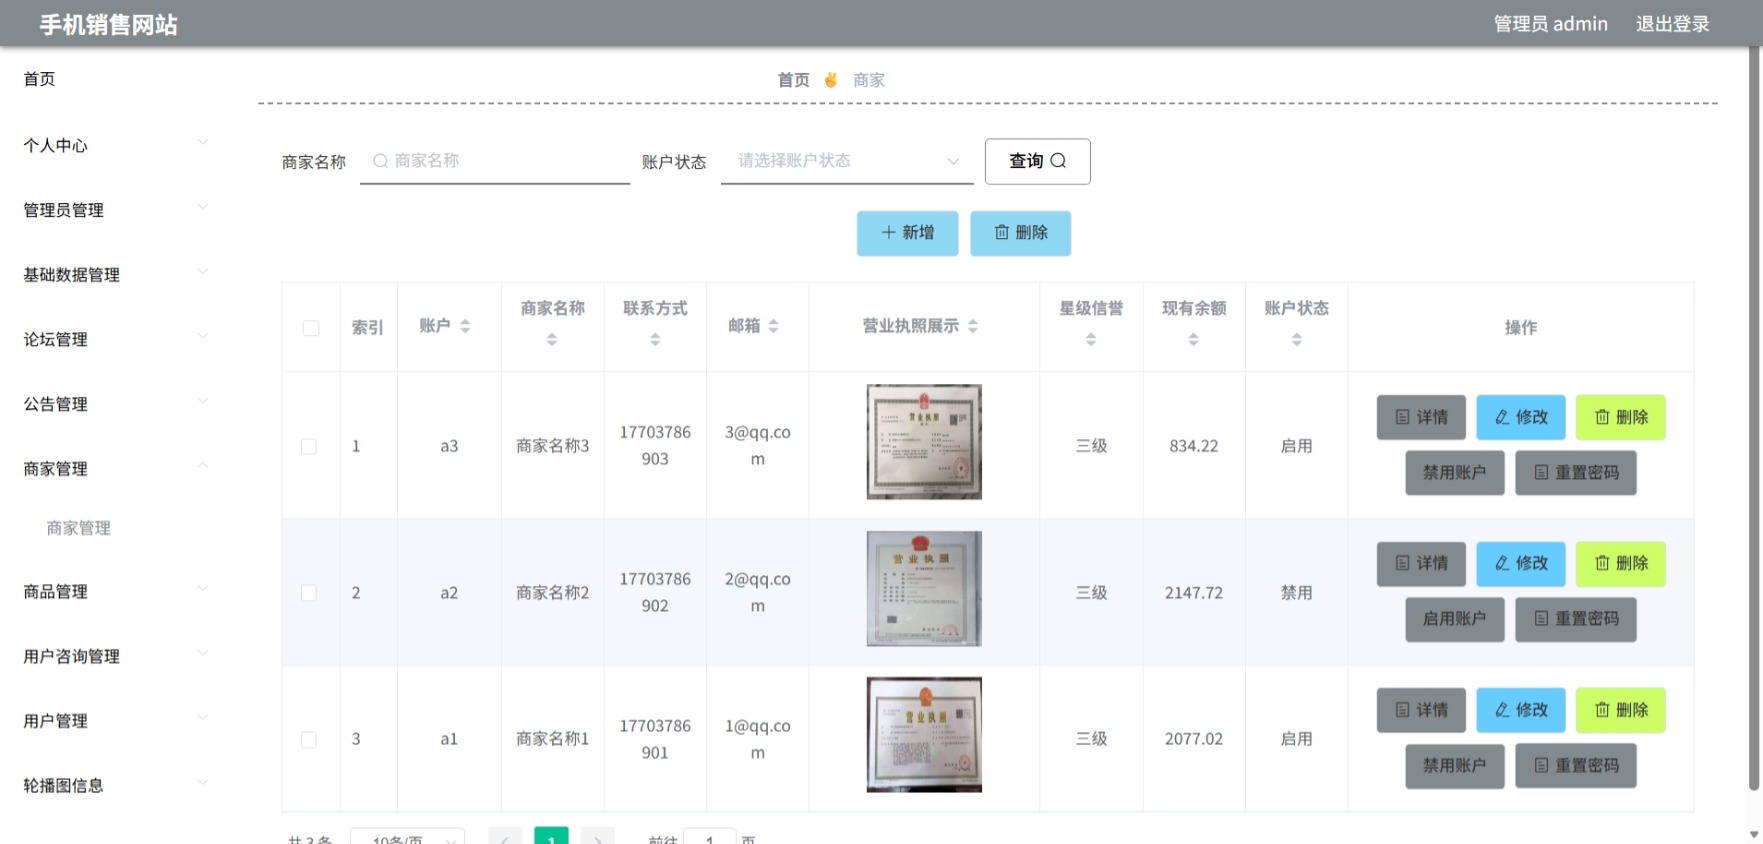This screenshot has width=1763, height=844.
Task: Sort by 账户状态 column arrows
Action: point(1296,340)
